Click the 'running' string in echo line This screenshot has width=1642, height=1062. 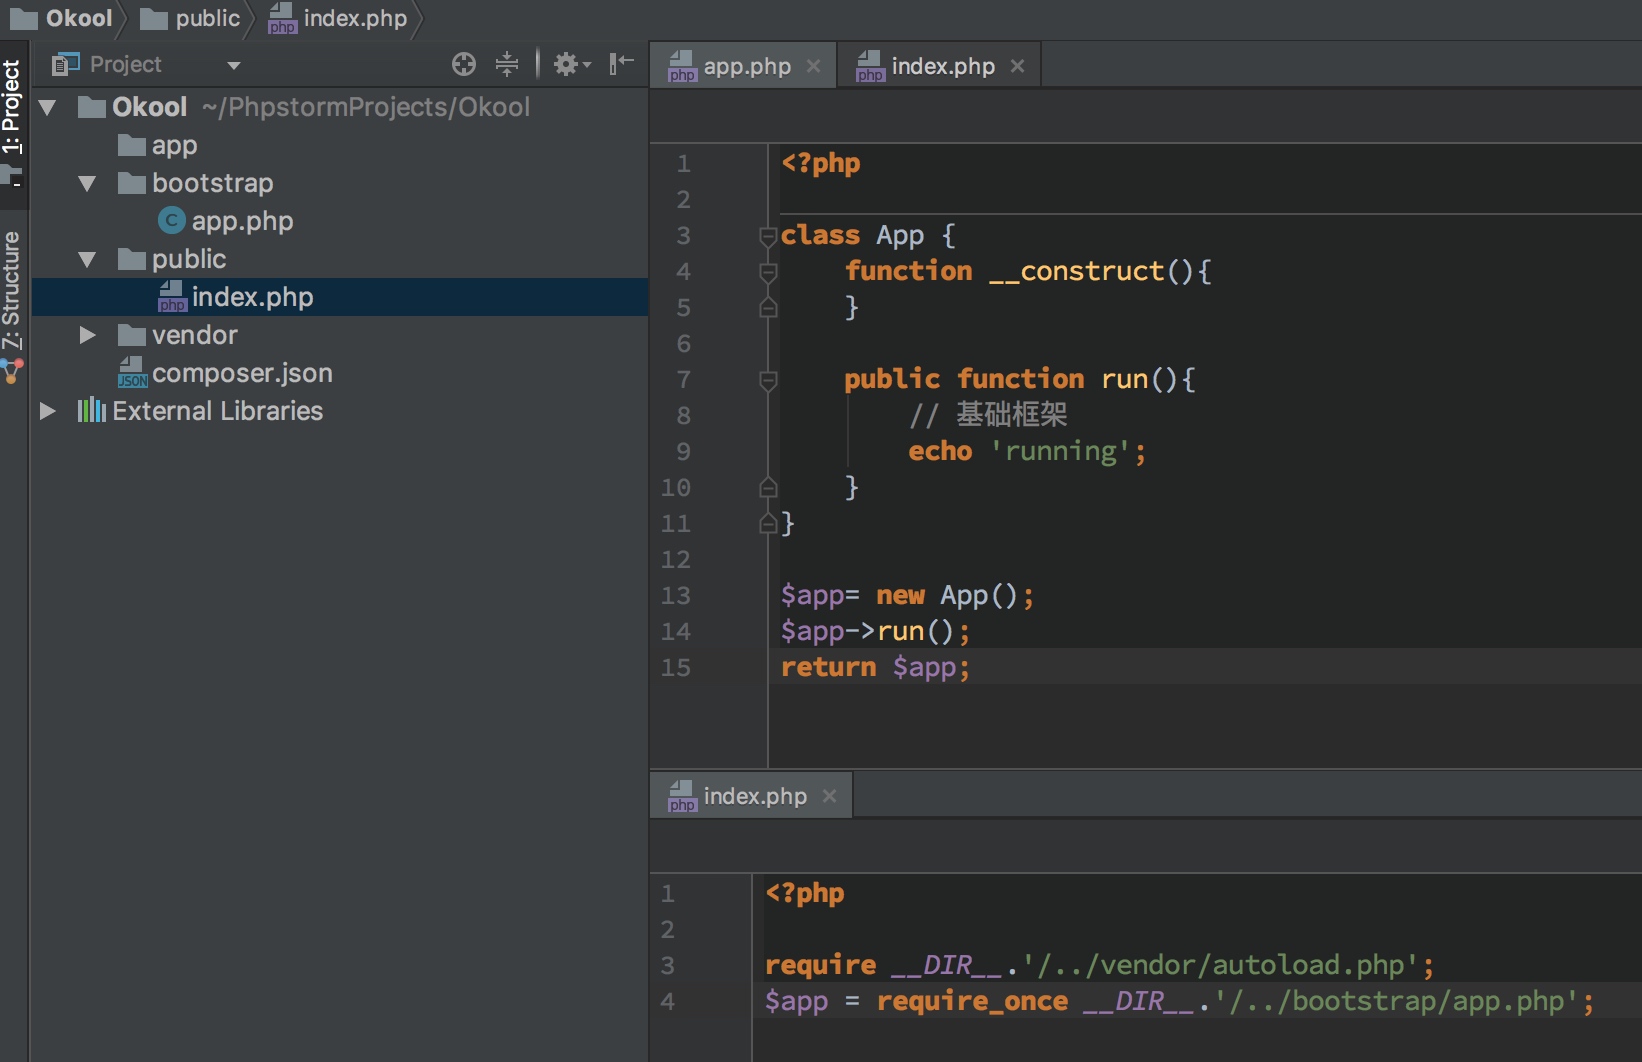[1061, 451]
